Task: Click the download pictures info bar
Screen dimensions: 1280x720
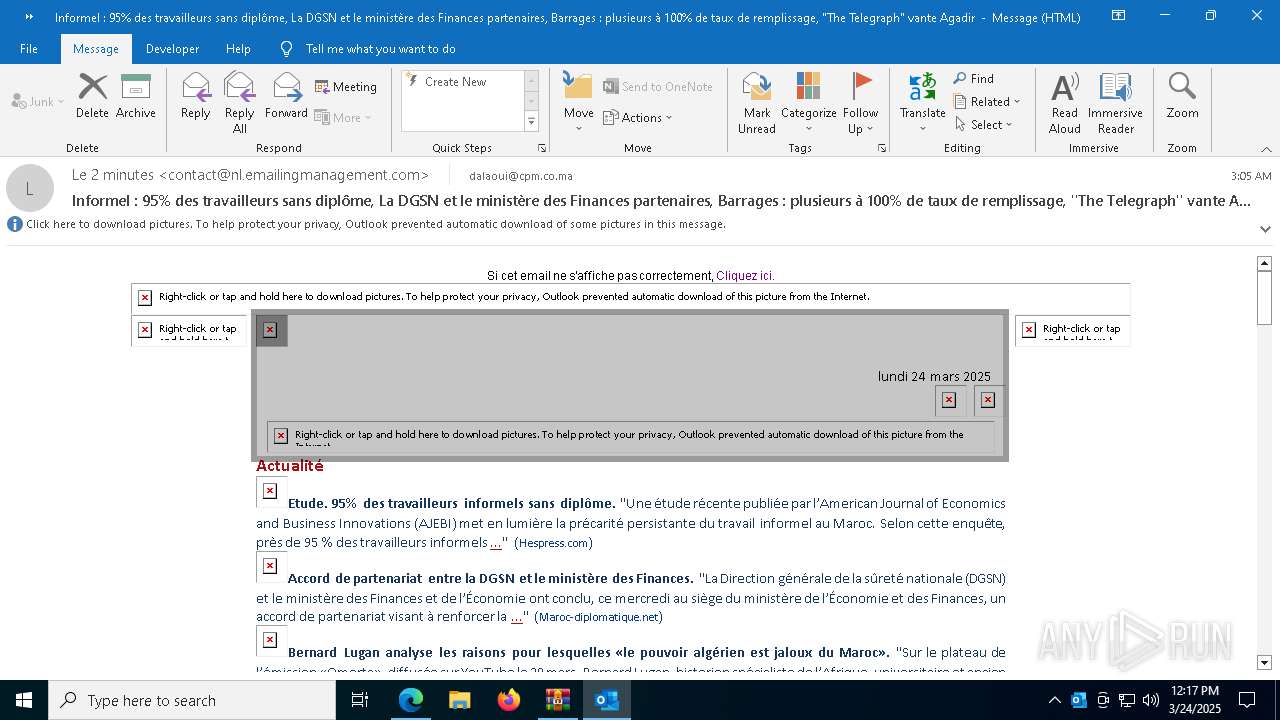Action: click(376, 224)
